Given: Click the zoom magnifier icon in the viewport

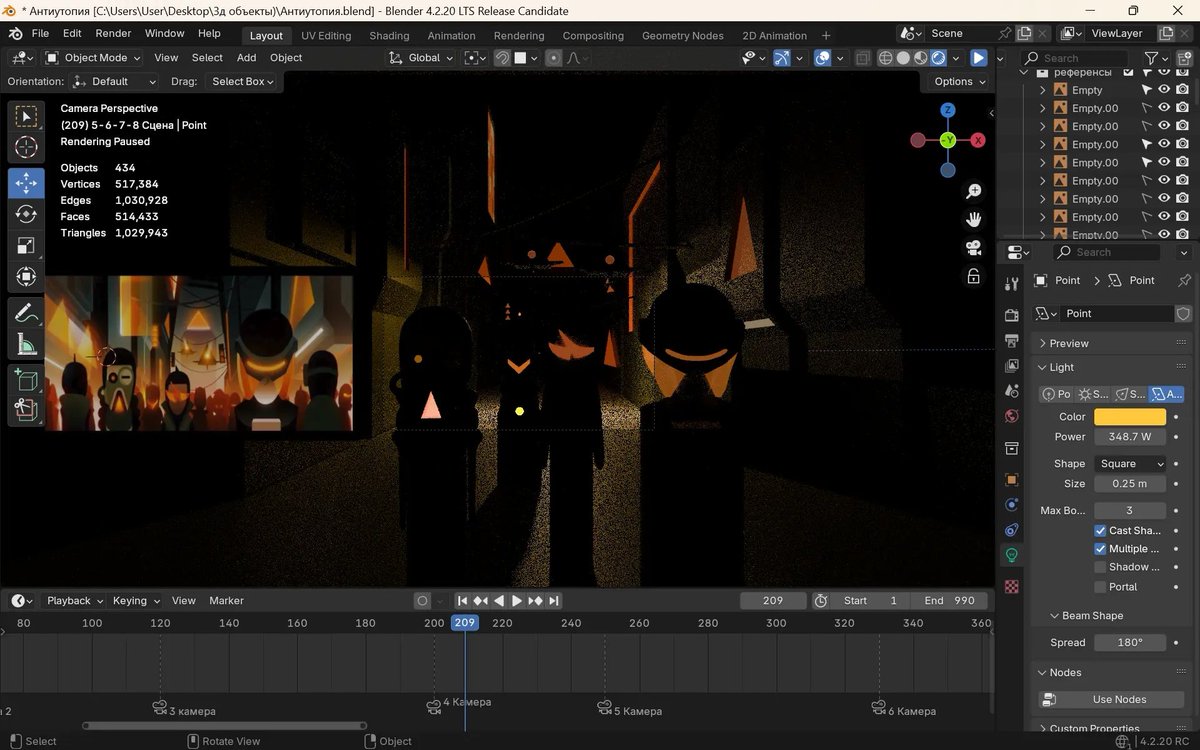Looking at the screenshot, I should pyautogui.click(x=973, y=191).
